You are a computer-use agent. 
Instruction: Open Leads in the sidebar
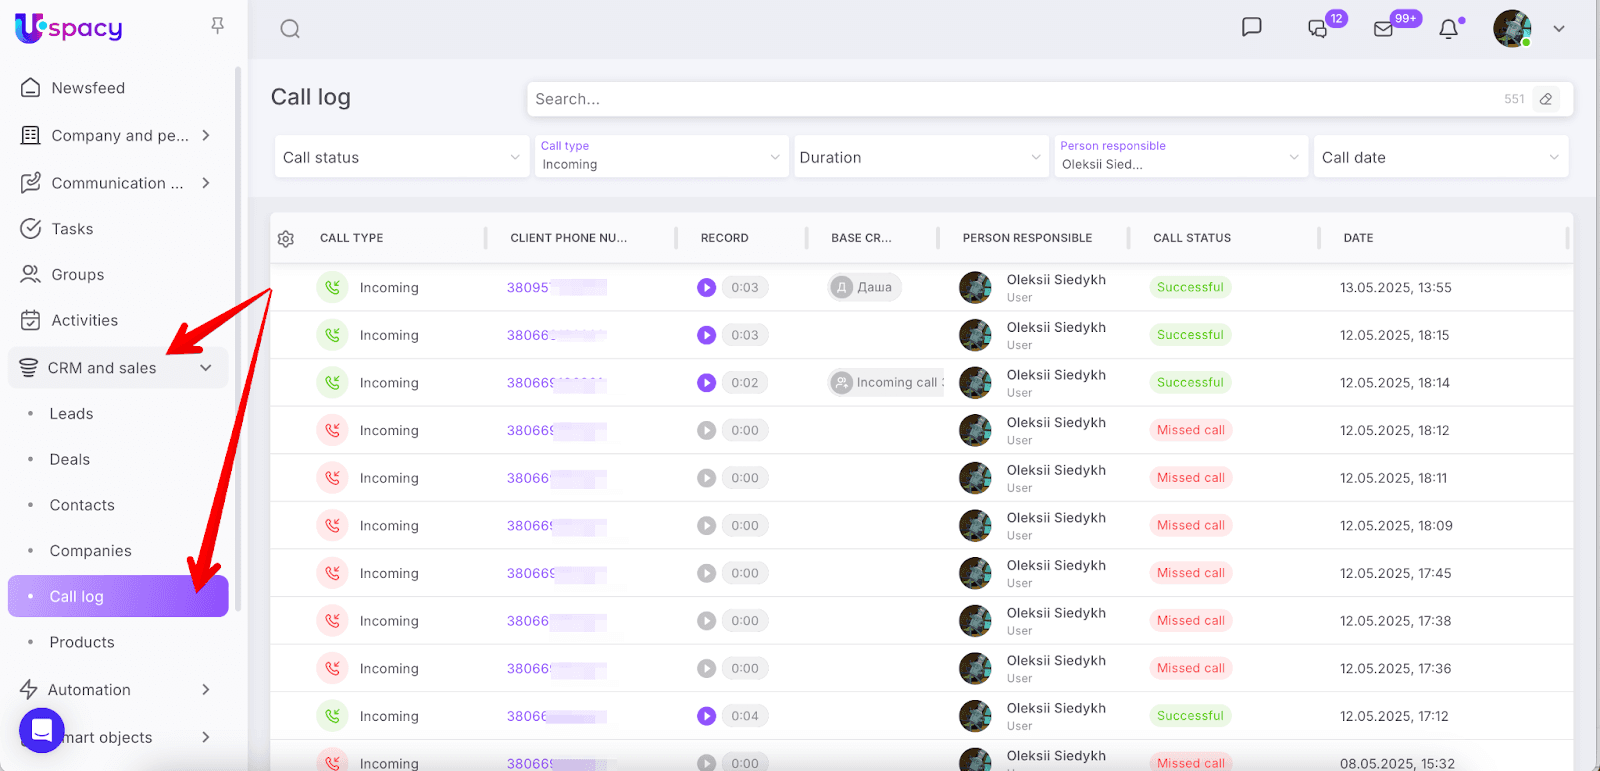click(x=71, y=414)
